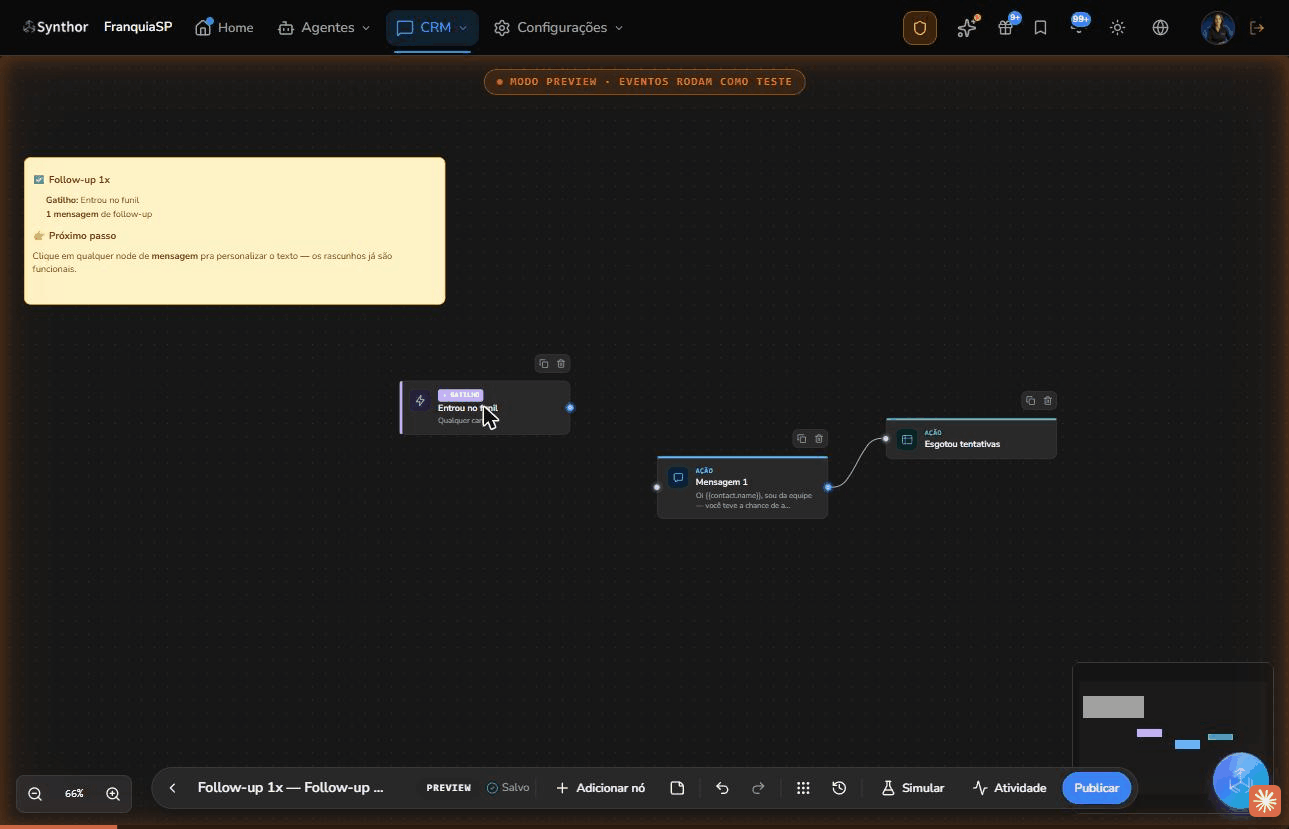The height and width of the screenshot is (829, 1289).
Task: Open the globe language selector
Action: tap(1161, 28)
